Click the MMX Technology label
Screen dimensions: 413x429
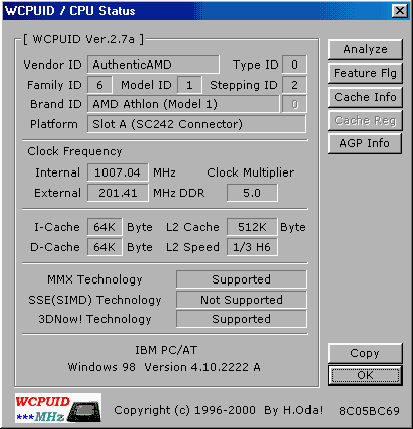95,279
